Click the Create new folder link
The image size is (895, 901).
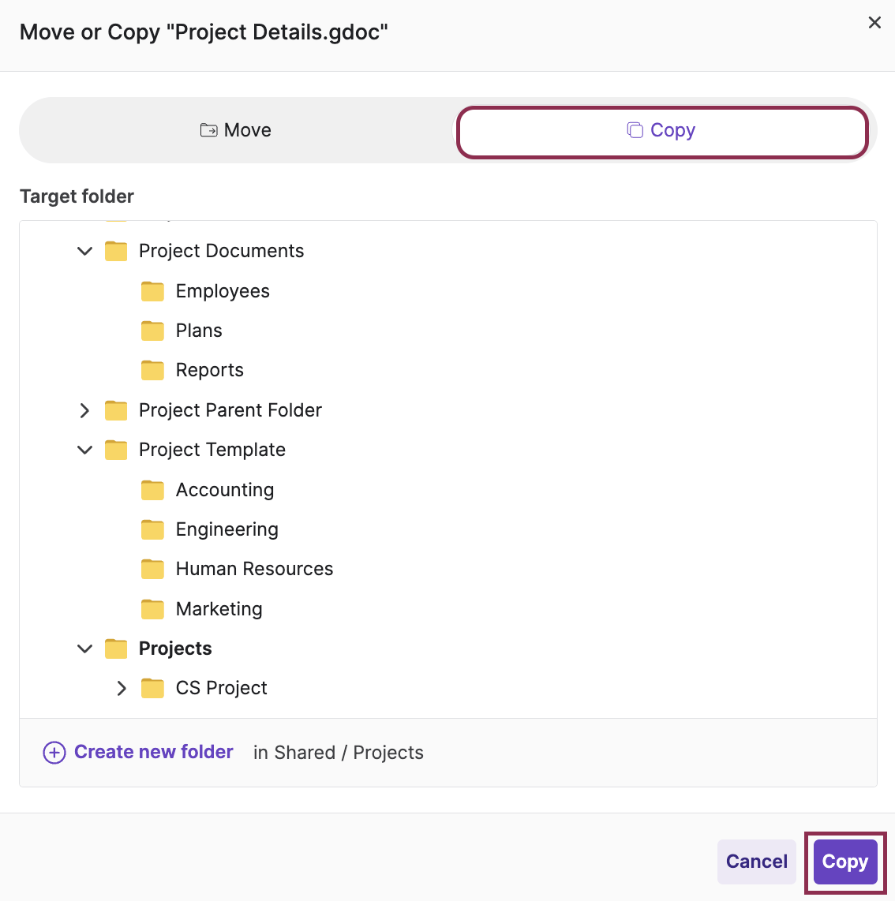[153, 752]
